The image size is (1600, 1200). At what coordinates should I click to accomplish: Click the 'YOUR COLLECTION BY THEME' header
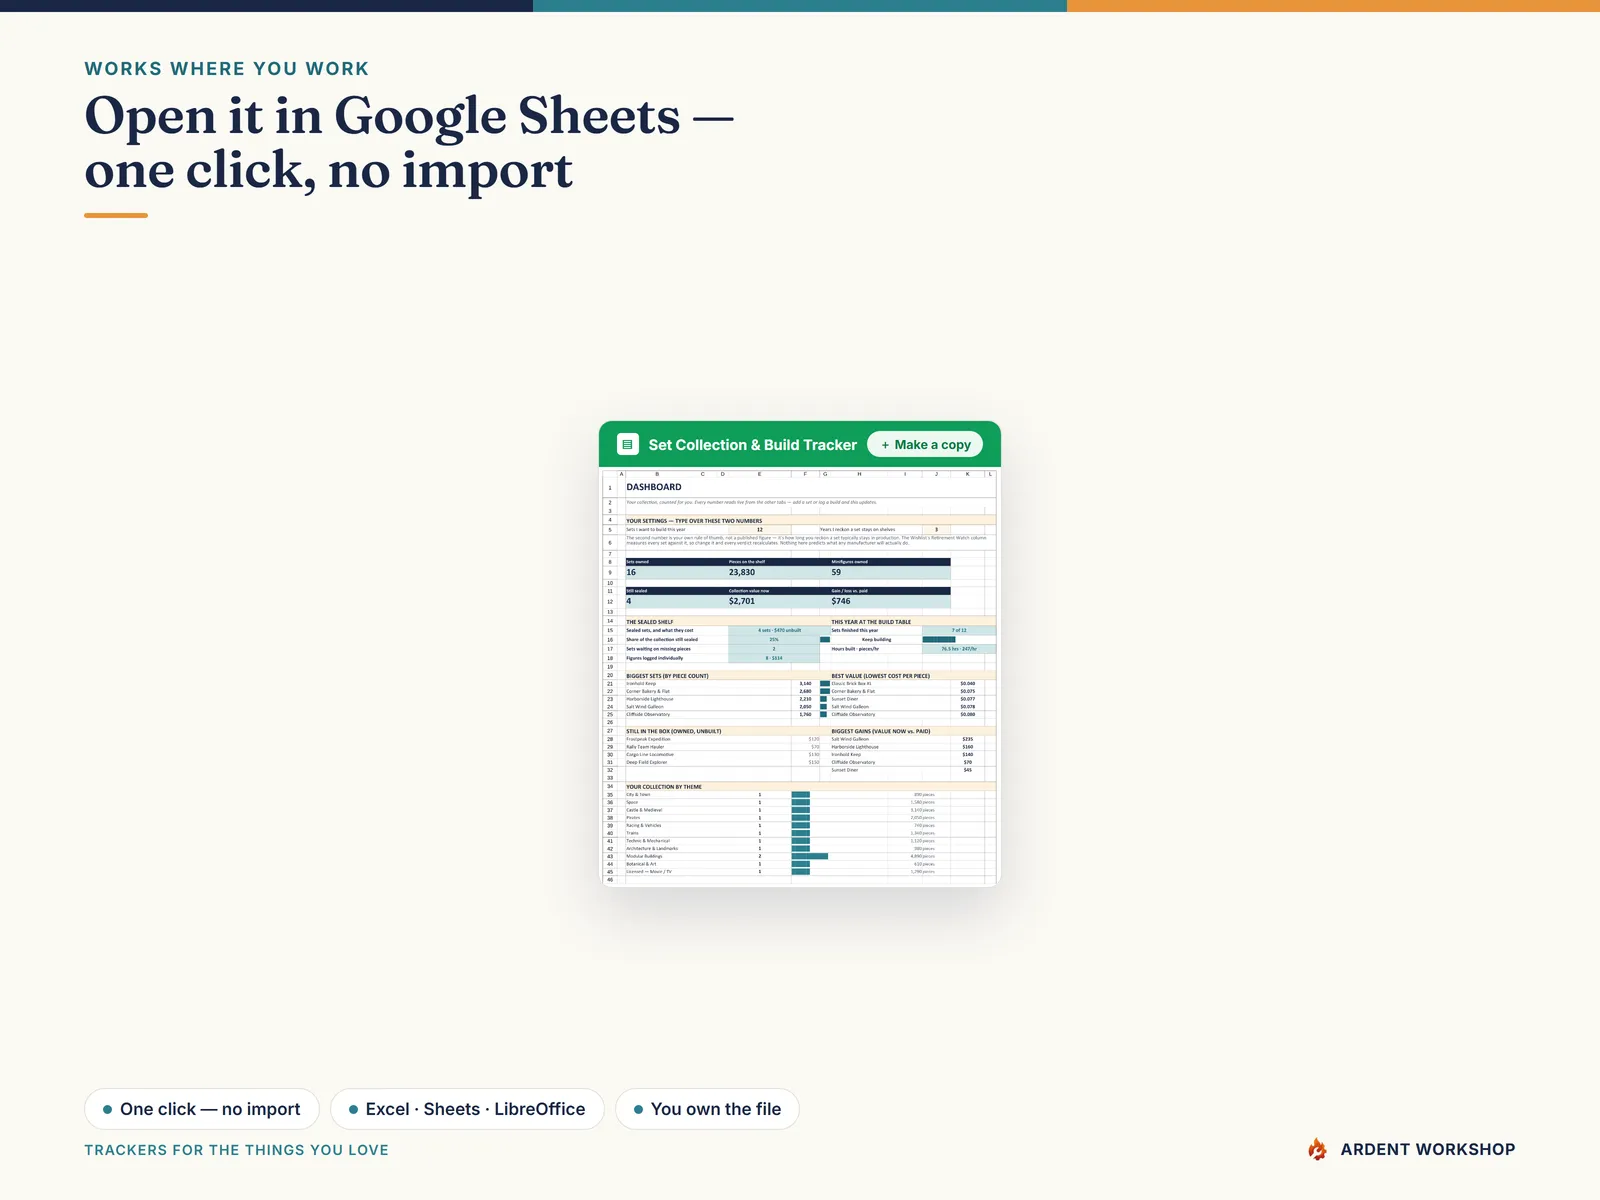tap(664, 787)
